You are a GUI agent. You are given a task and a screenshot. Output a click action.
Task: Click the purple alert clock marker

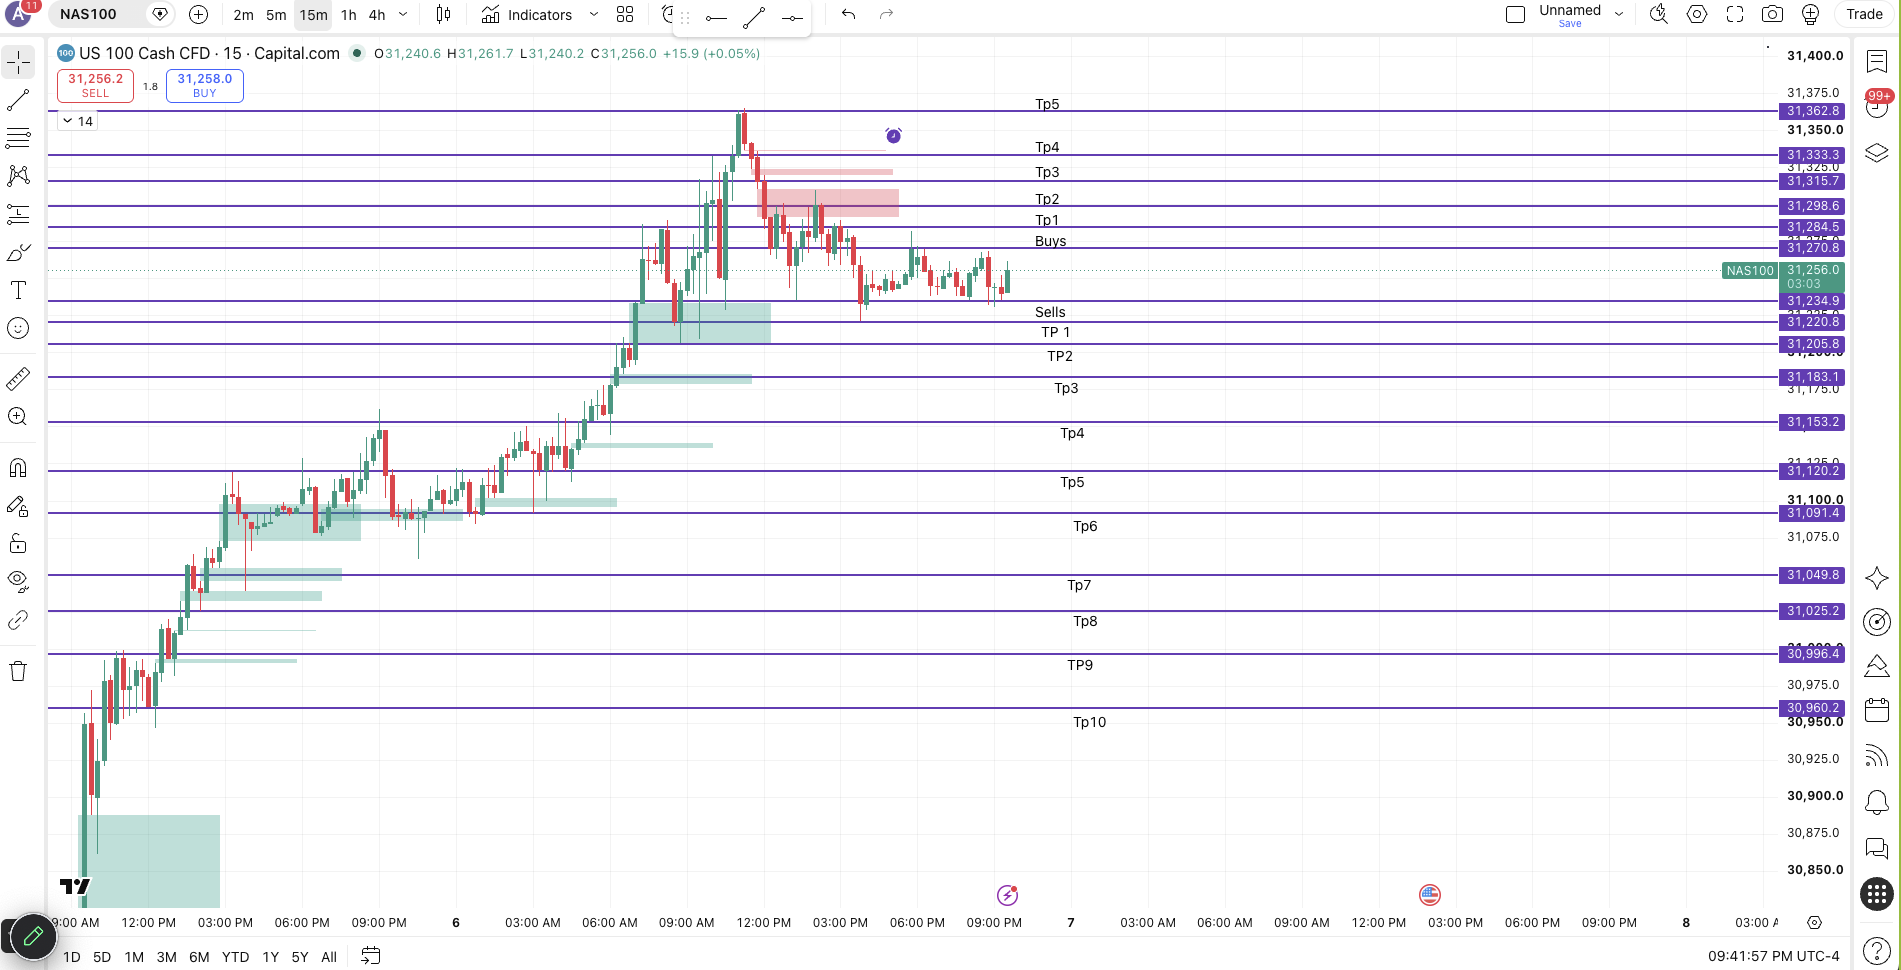pyautogui.click(x=893, y=135)
